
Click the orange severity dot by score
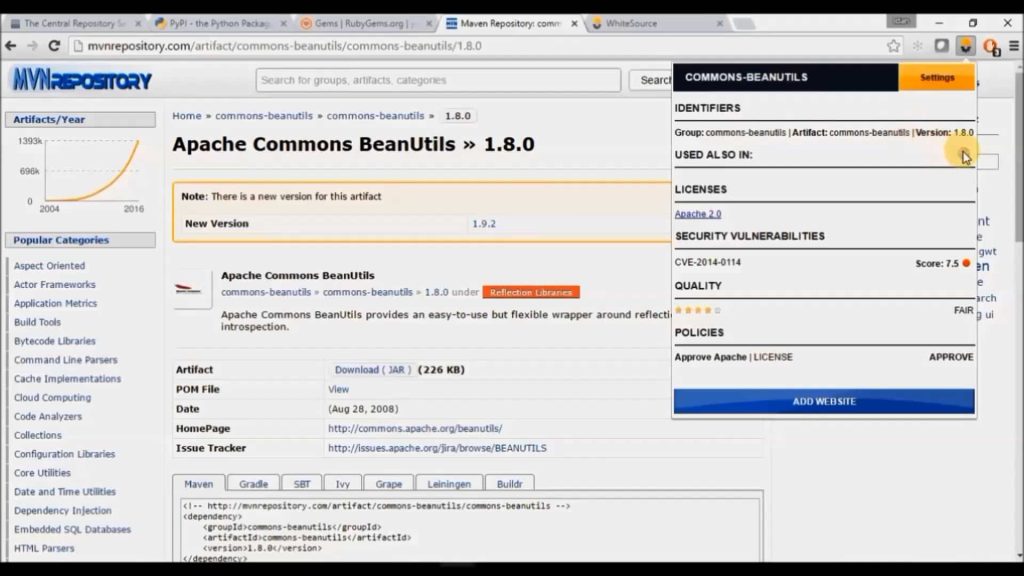tap(967, 263)
